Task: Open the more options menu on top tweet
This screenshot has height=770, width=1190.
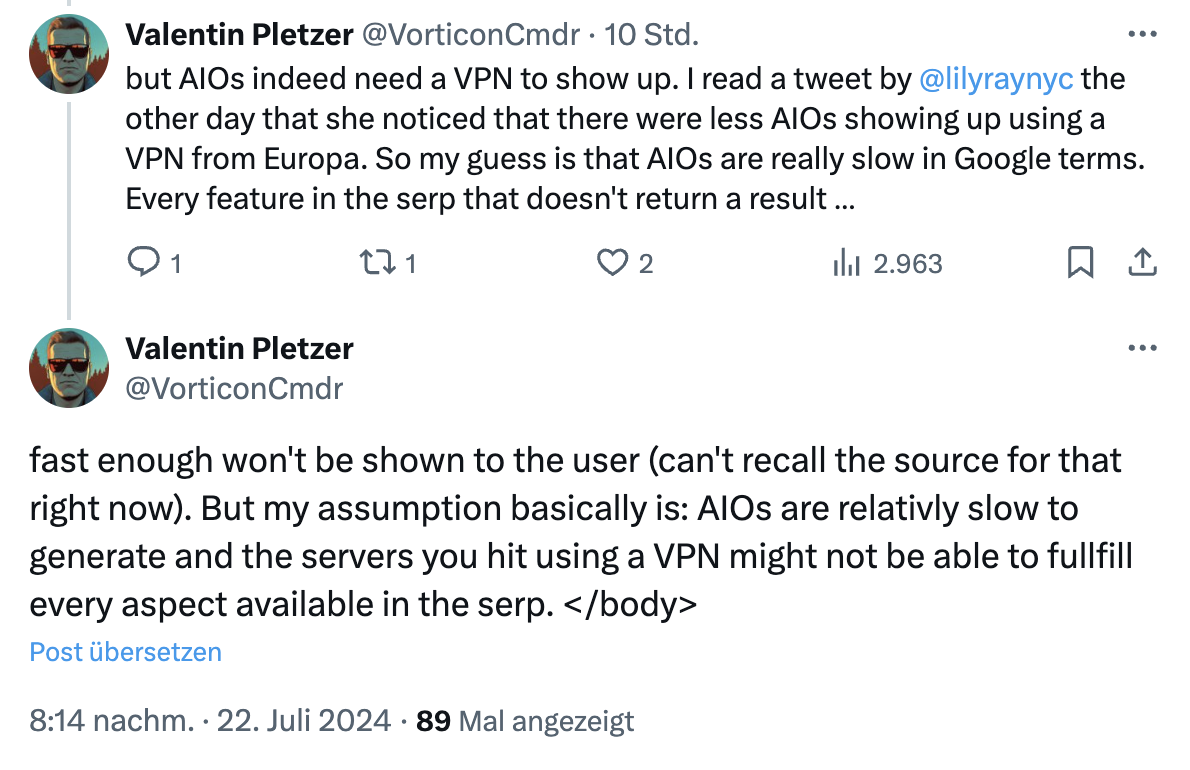Action: [x=1141, y=33]
